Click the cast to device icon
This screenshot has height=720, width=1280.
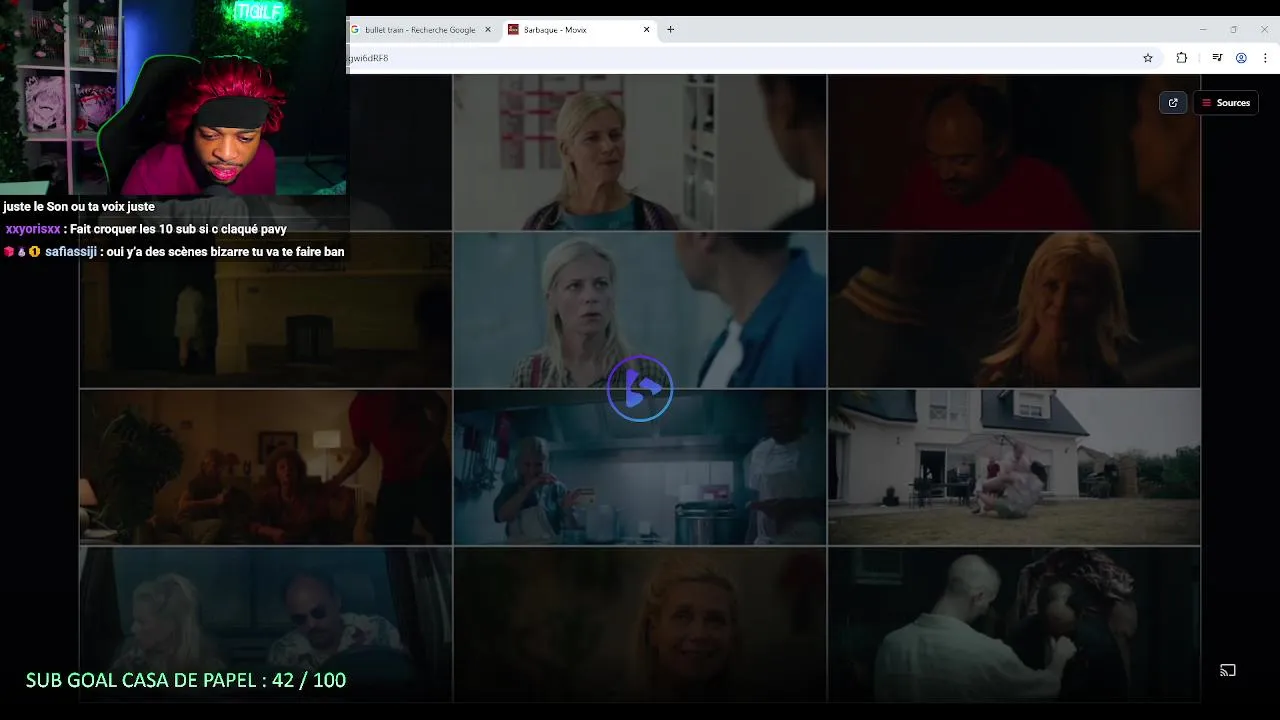(x=1228, y=670)
